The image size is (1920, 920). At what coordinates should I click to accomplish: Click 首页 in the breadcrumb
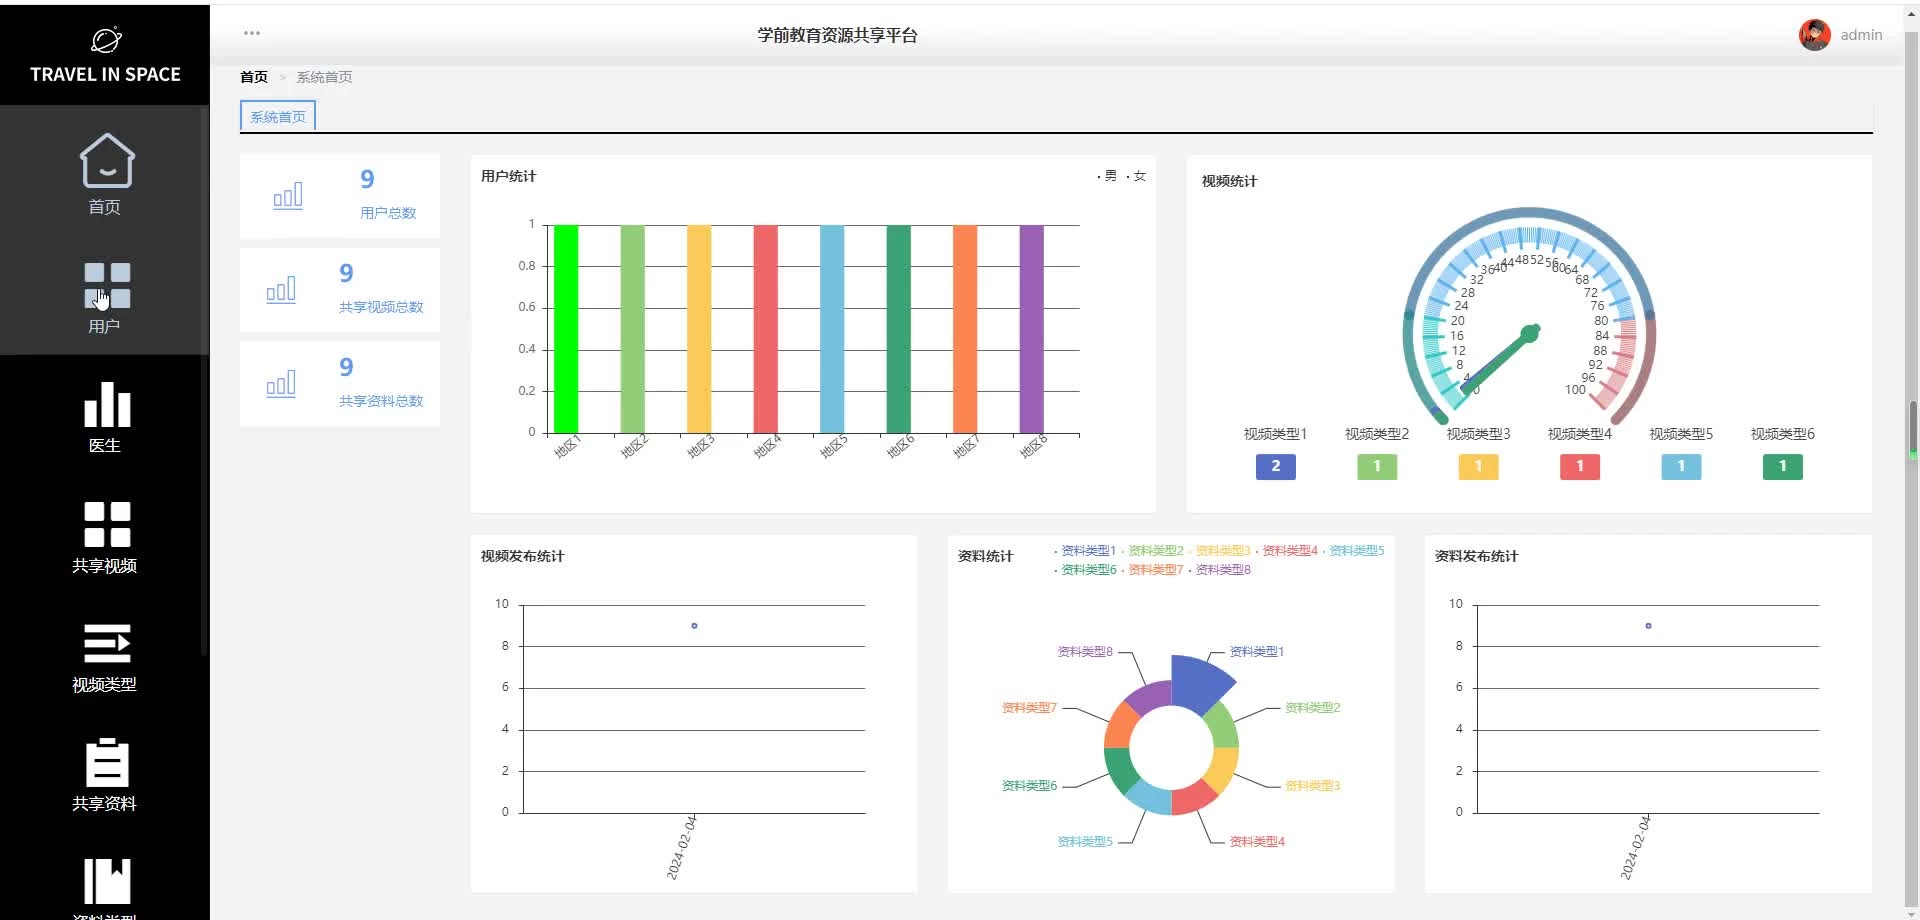point(254,77)
